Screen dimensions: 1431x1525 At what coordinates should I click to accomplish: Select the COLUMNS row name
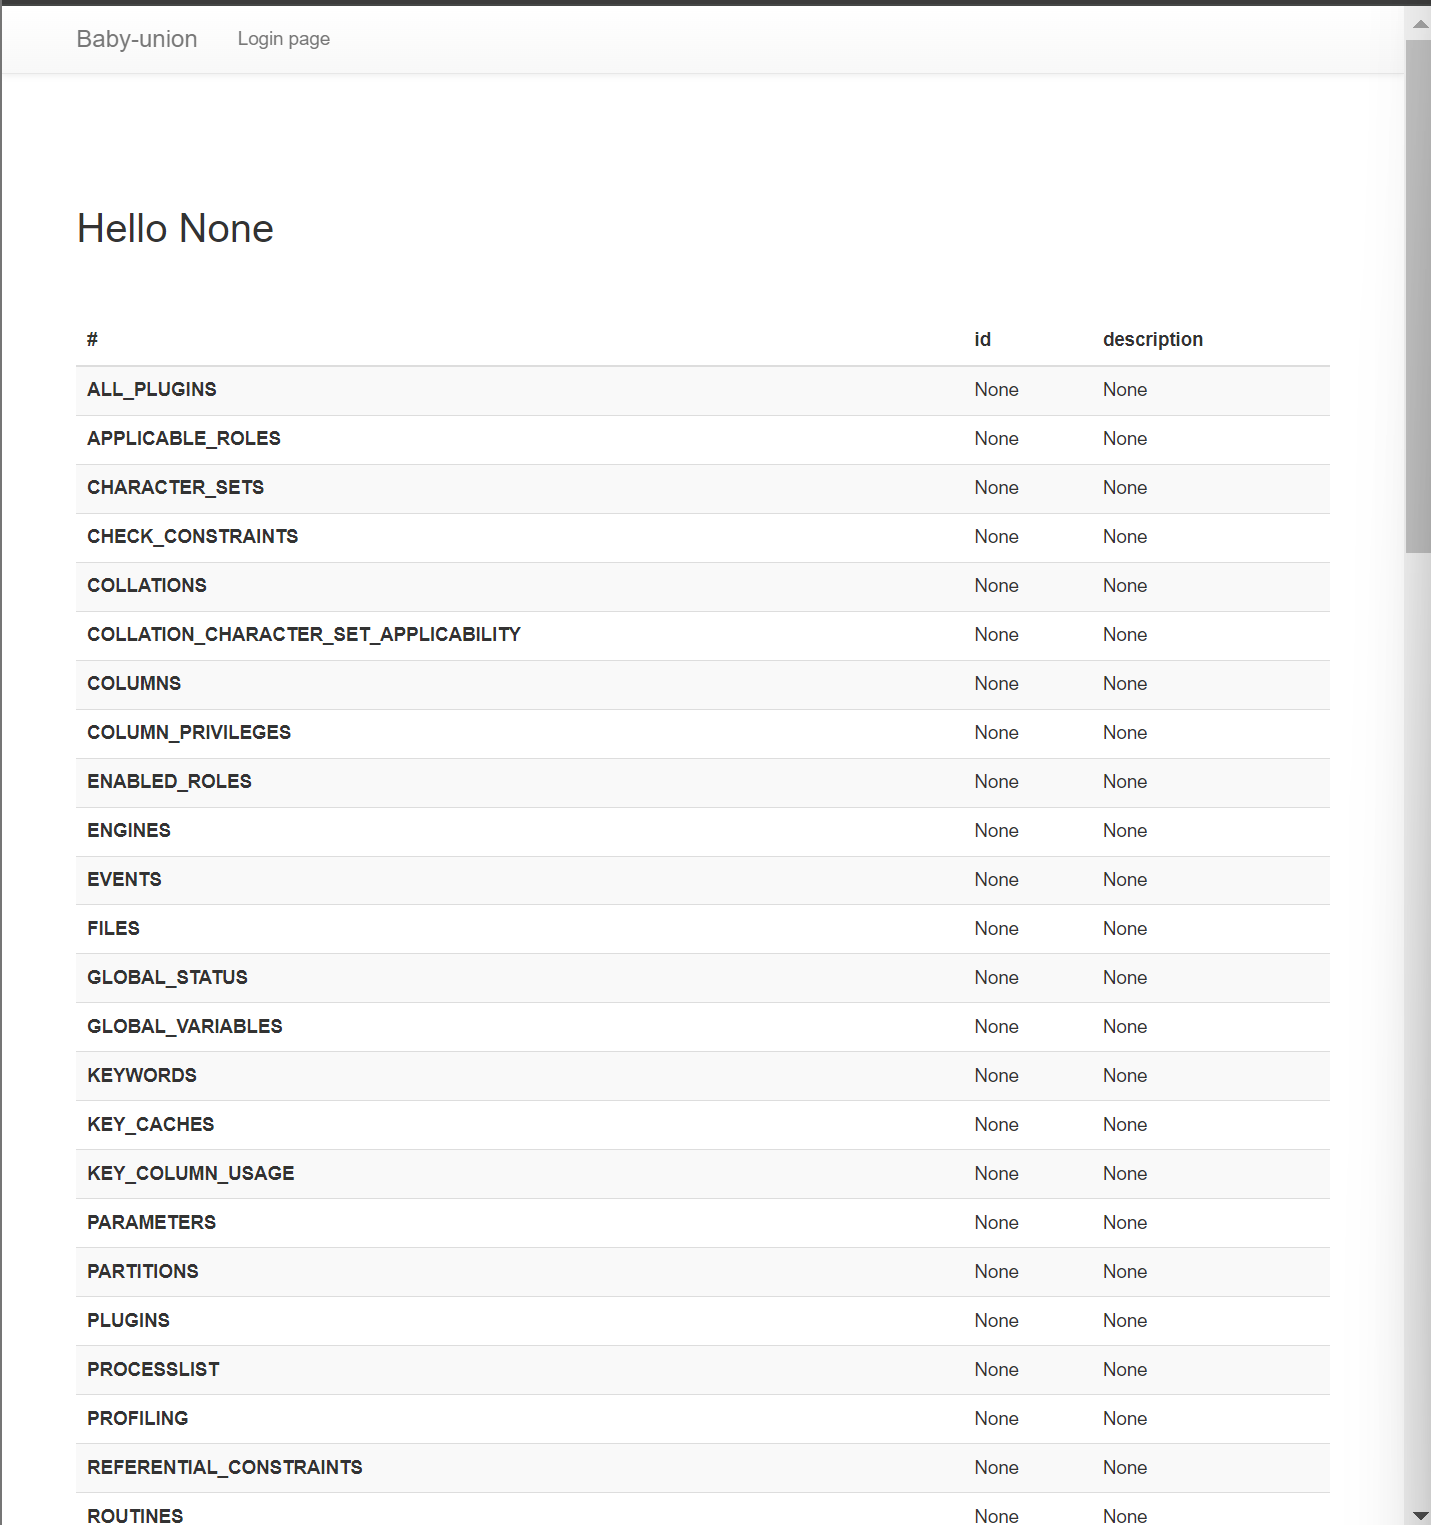coord(134,684)
